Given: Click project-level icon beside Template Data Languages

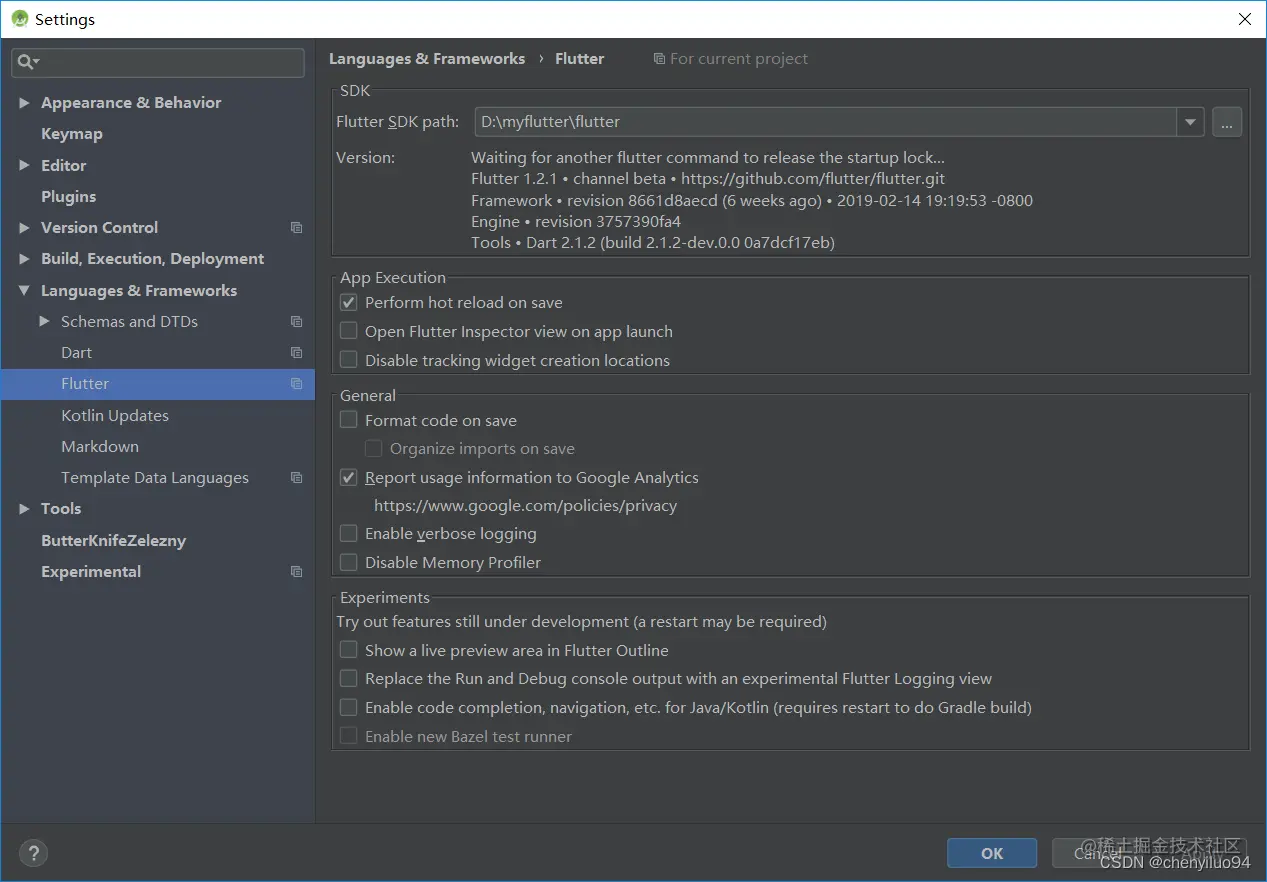Looking at the screenshot, I should point(296,478).
